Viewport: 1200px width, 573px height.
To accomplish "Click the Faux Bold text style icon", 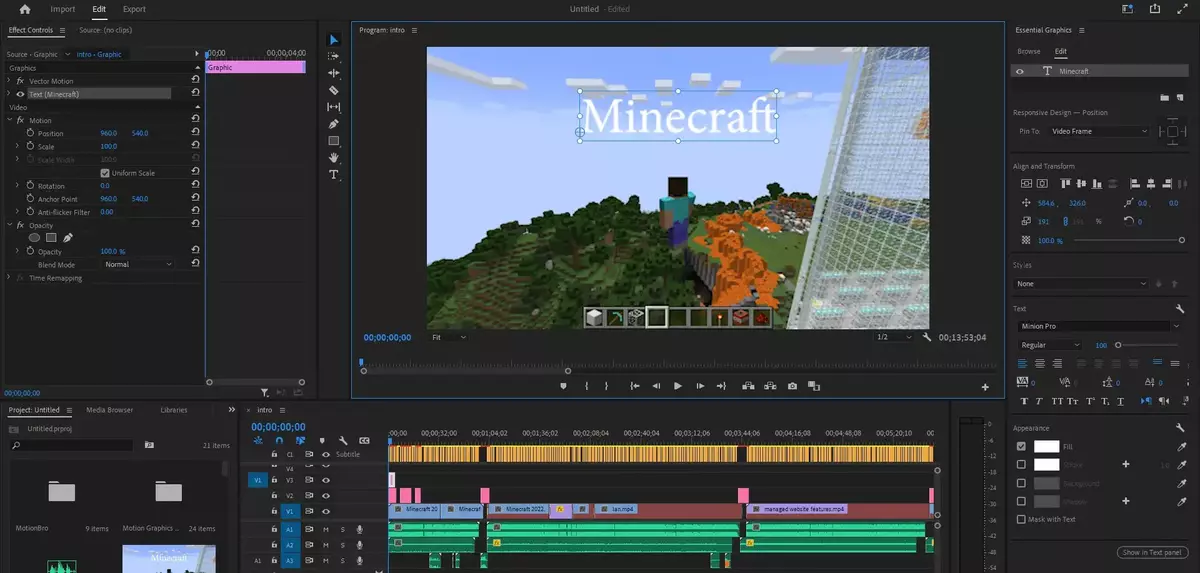I will point(1022,400).
